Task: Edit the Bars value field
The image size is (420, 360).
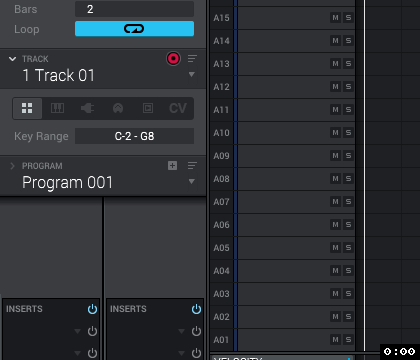Action: [134, 9]
